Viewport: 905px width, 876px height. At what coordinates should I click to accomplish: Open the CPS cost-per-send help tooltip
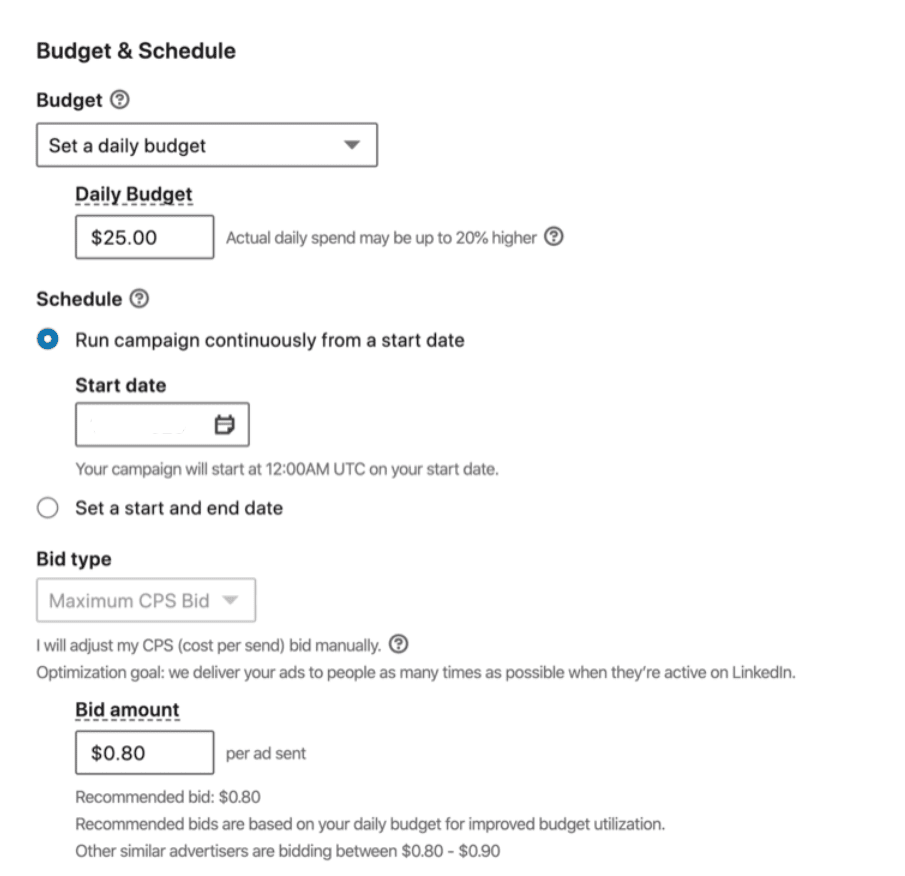pyautogui.click(x=397, y=644)
